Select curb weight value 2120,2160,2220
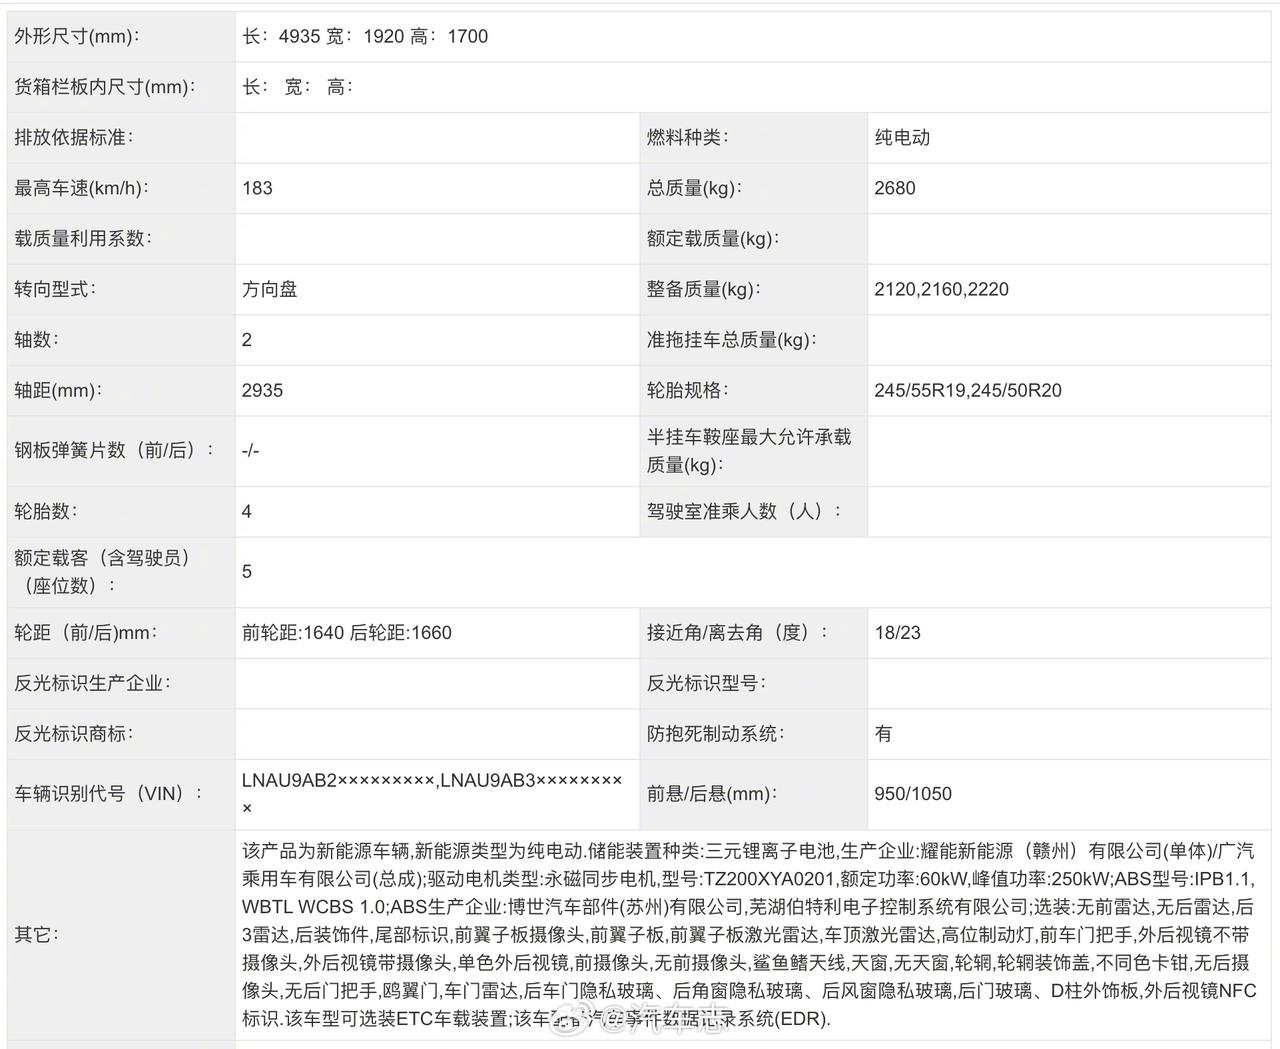Viewport: 1280px width, 1049px height. tap(942, 289)
